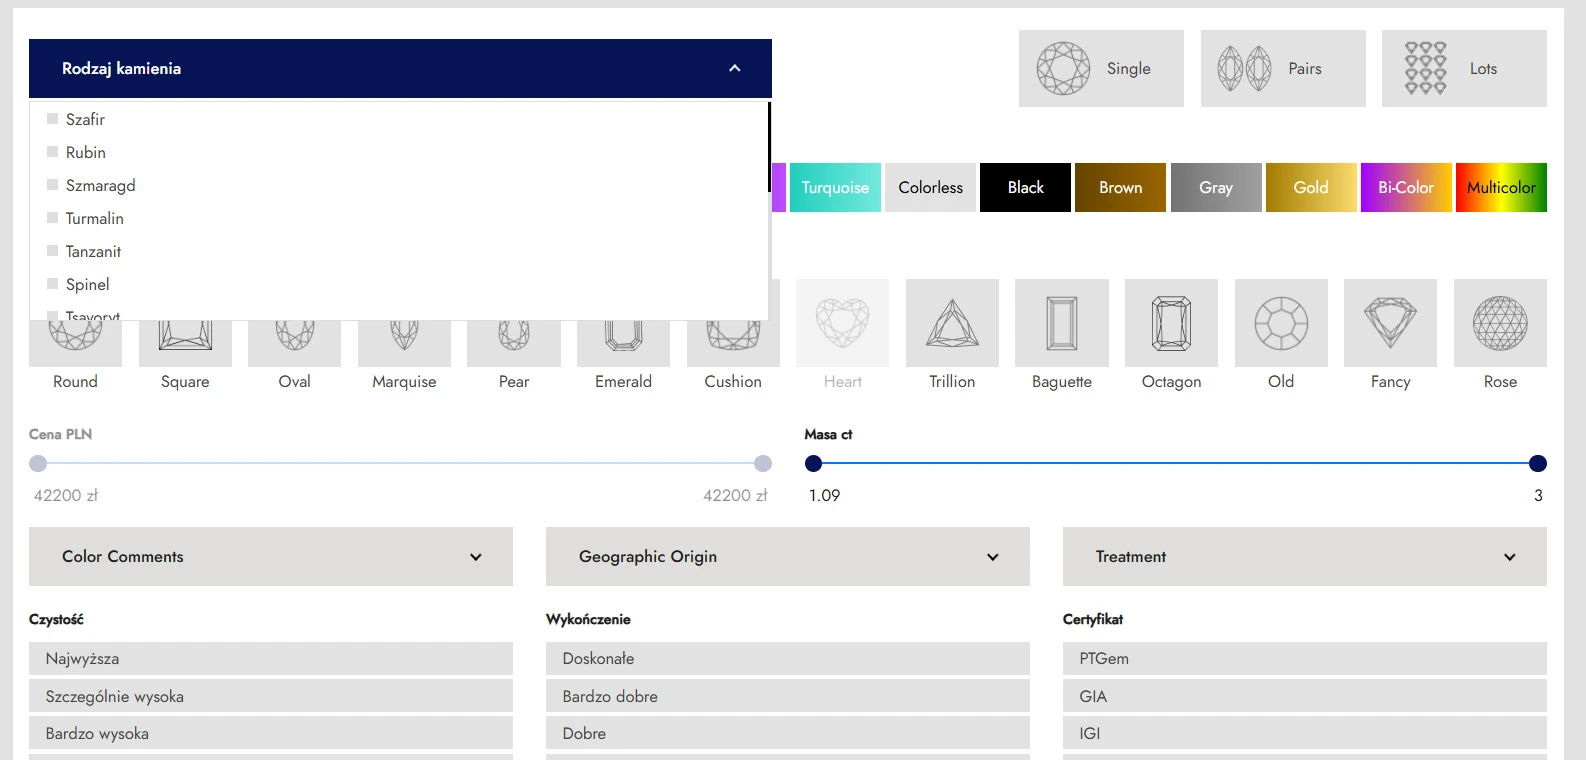Select the Square cut shape

185,344
